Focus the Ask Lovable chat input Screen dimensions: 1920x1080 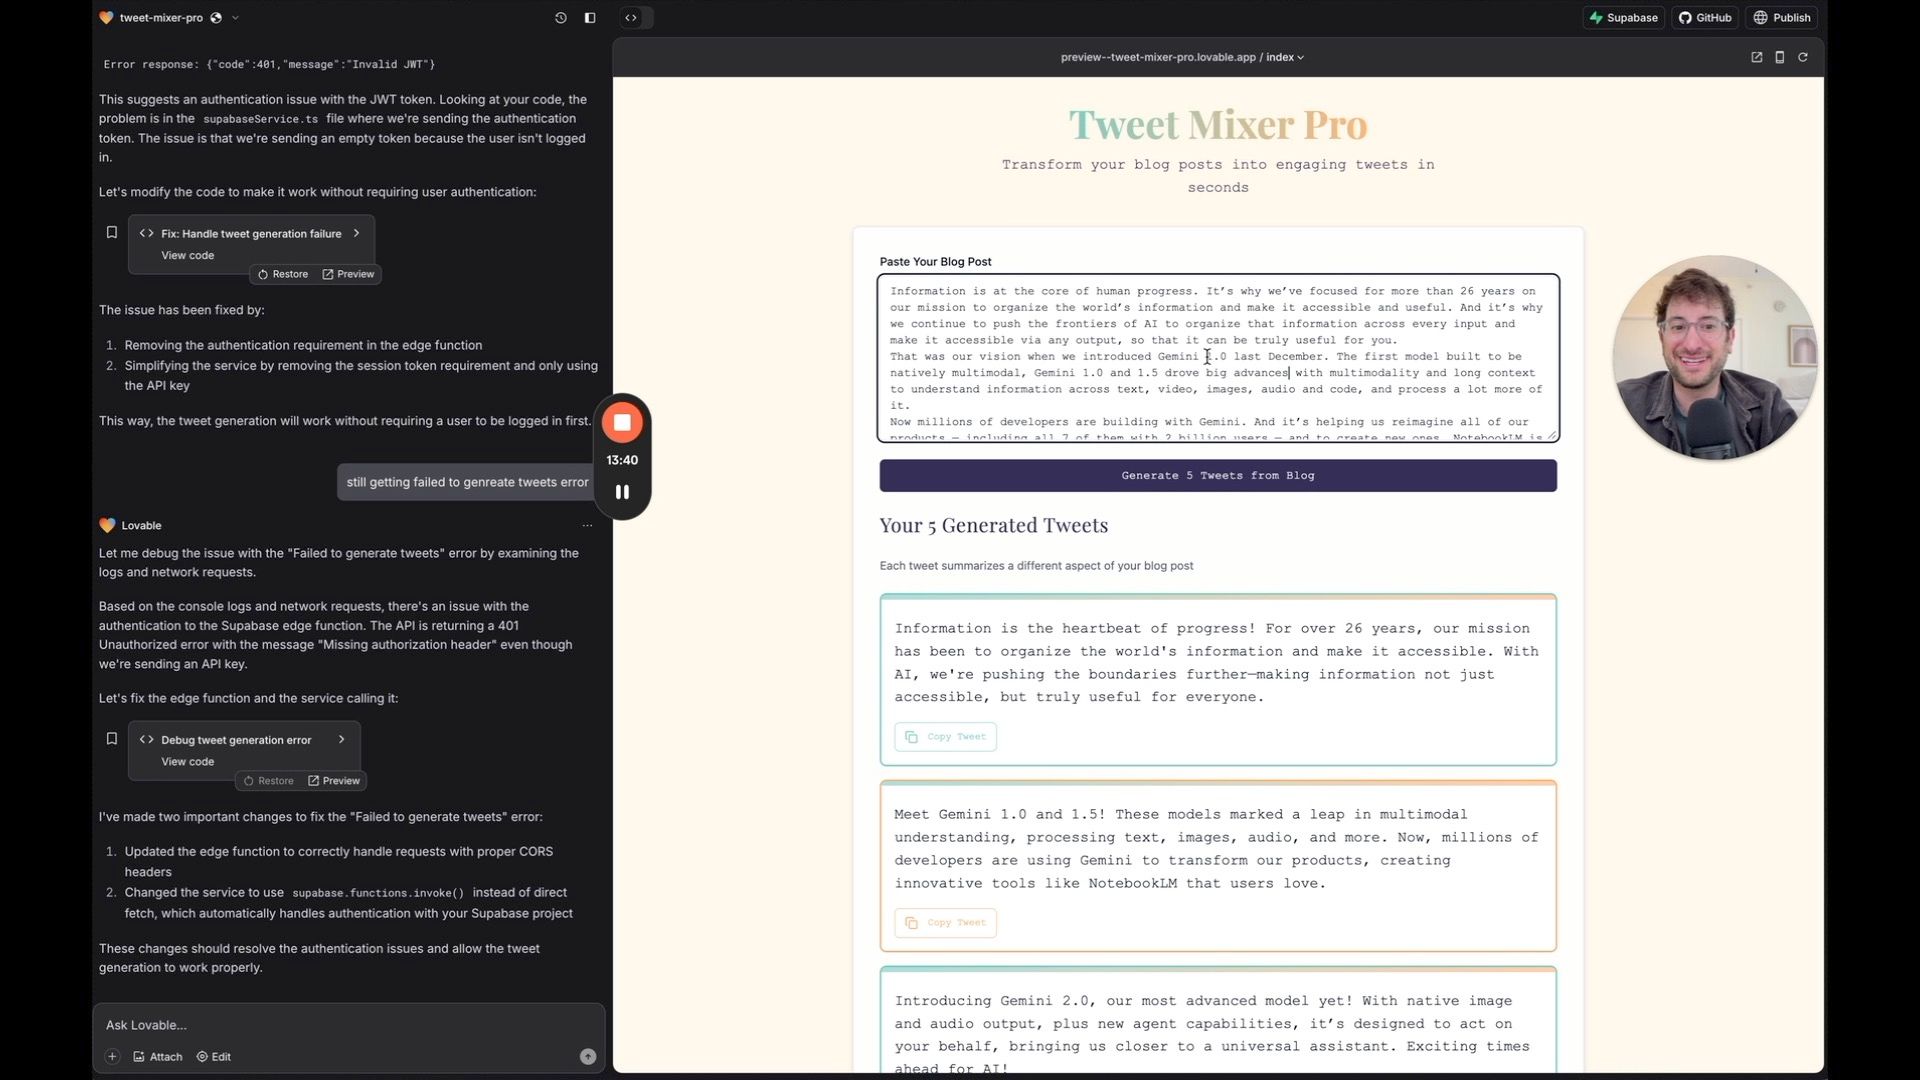(x=349, y=1025)
